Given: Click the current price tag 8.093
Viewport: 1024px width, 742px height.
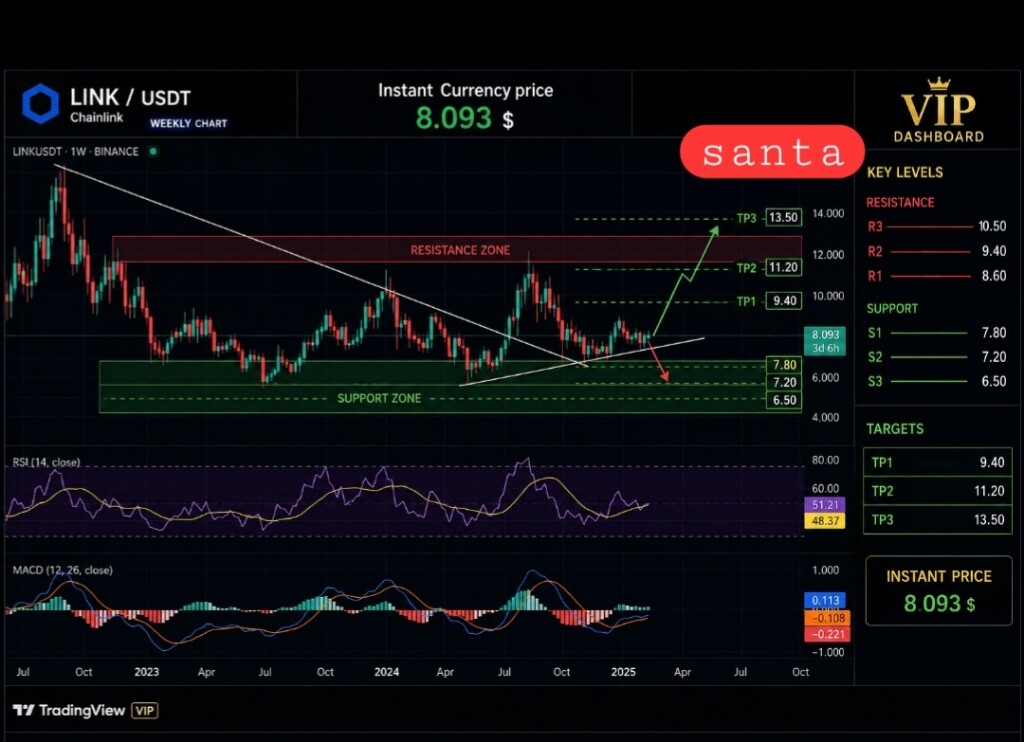Looking at the screenshot, I should pos(825,341).
